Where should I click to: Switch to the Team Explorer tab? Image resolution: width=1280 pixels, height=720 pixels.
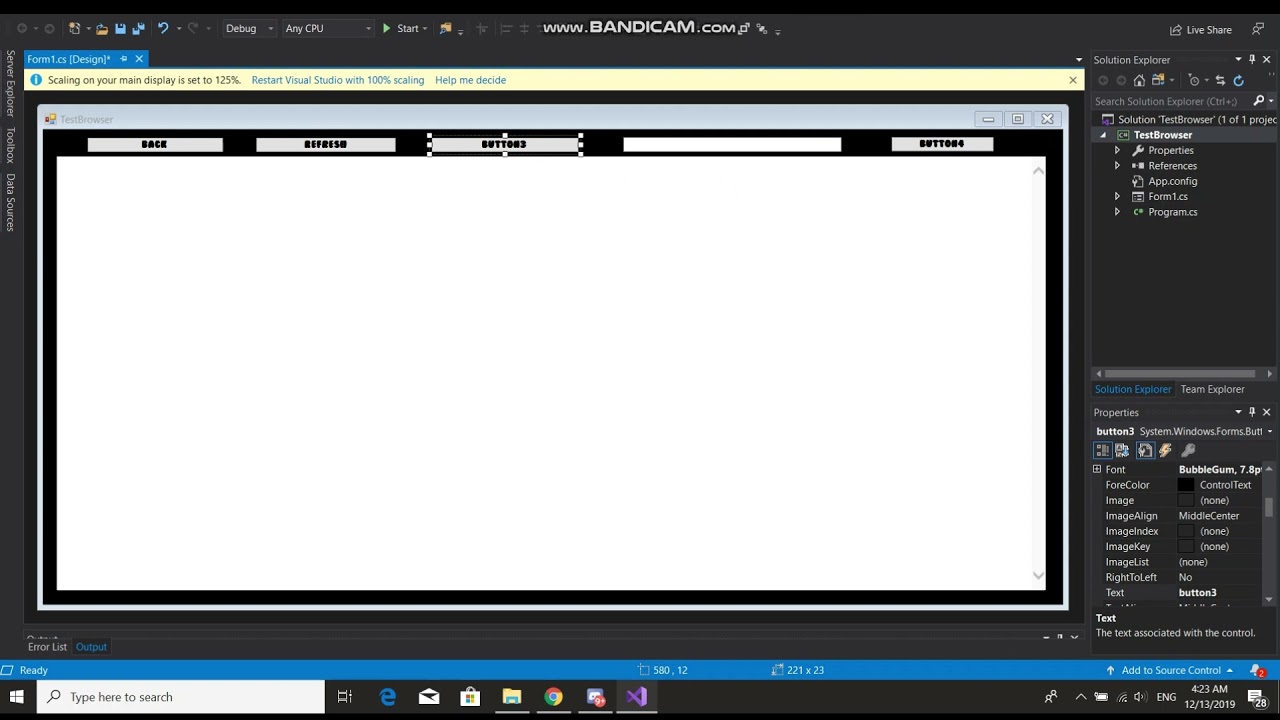1212,389
